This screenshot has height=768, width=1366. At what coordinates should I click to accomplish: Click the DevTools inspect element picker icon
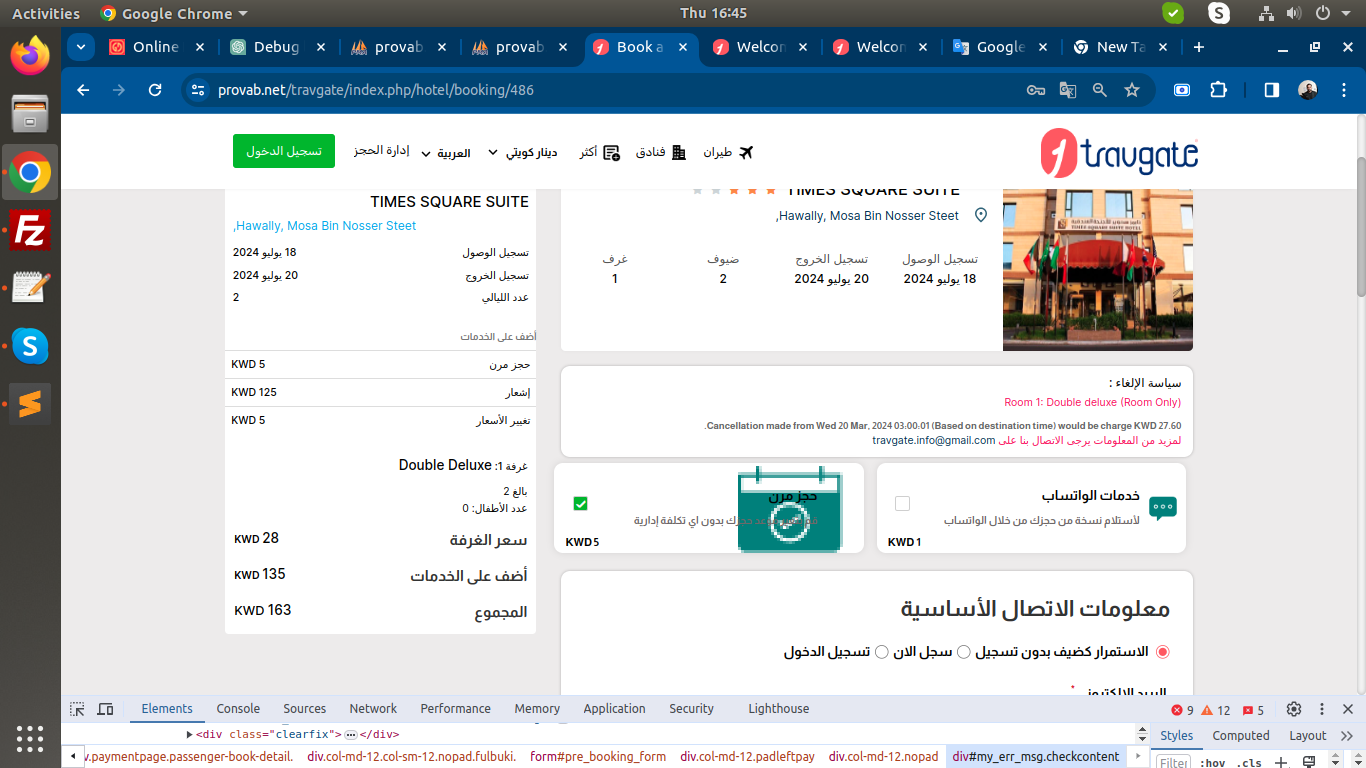(77, 709)
